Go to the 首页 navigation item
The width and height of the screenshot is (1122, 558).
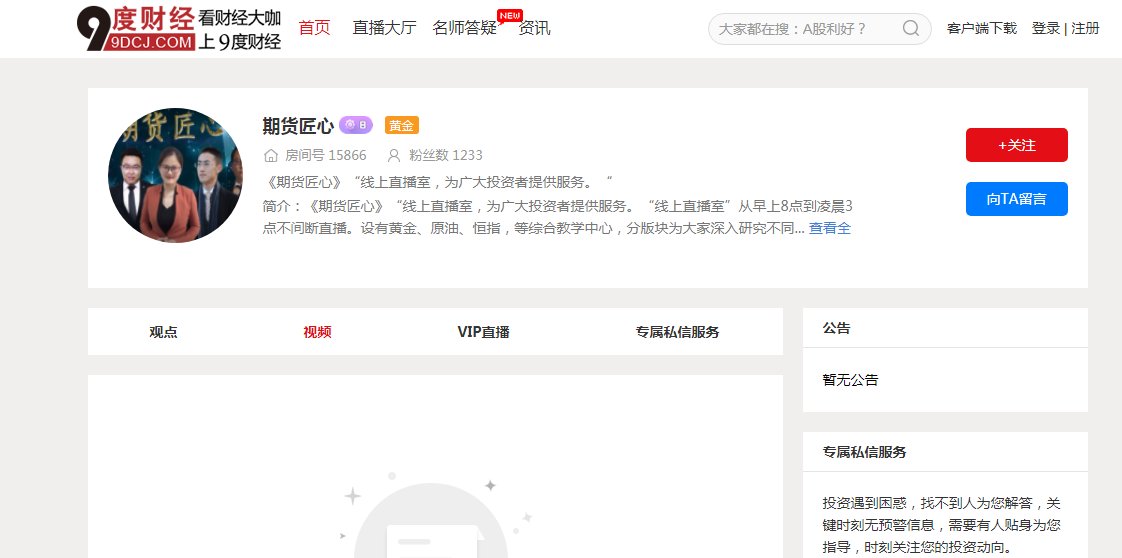click(315, 29)
